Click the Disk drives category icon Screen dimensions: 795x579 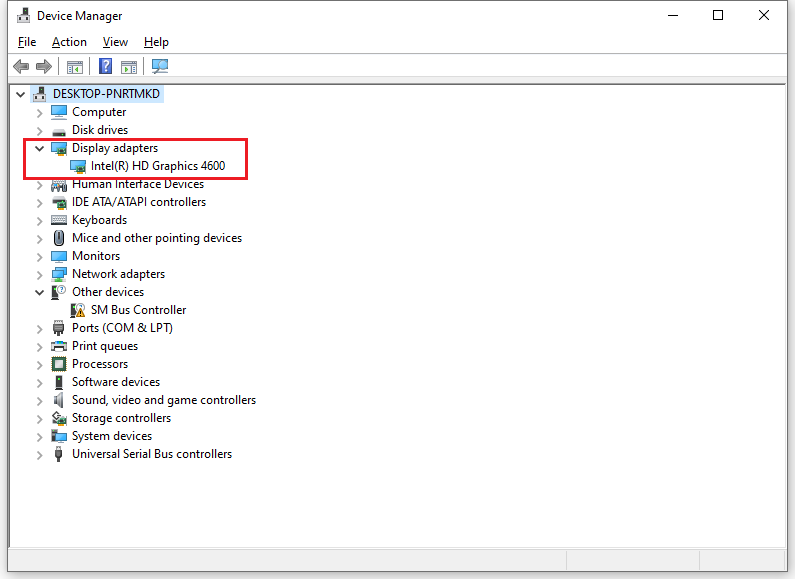pyautogui.click(x=59, y=130)
